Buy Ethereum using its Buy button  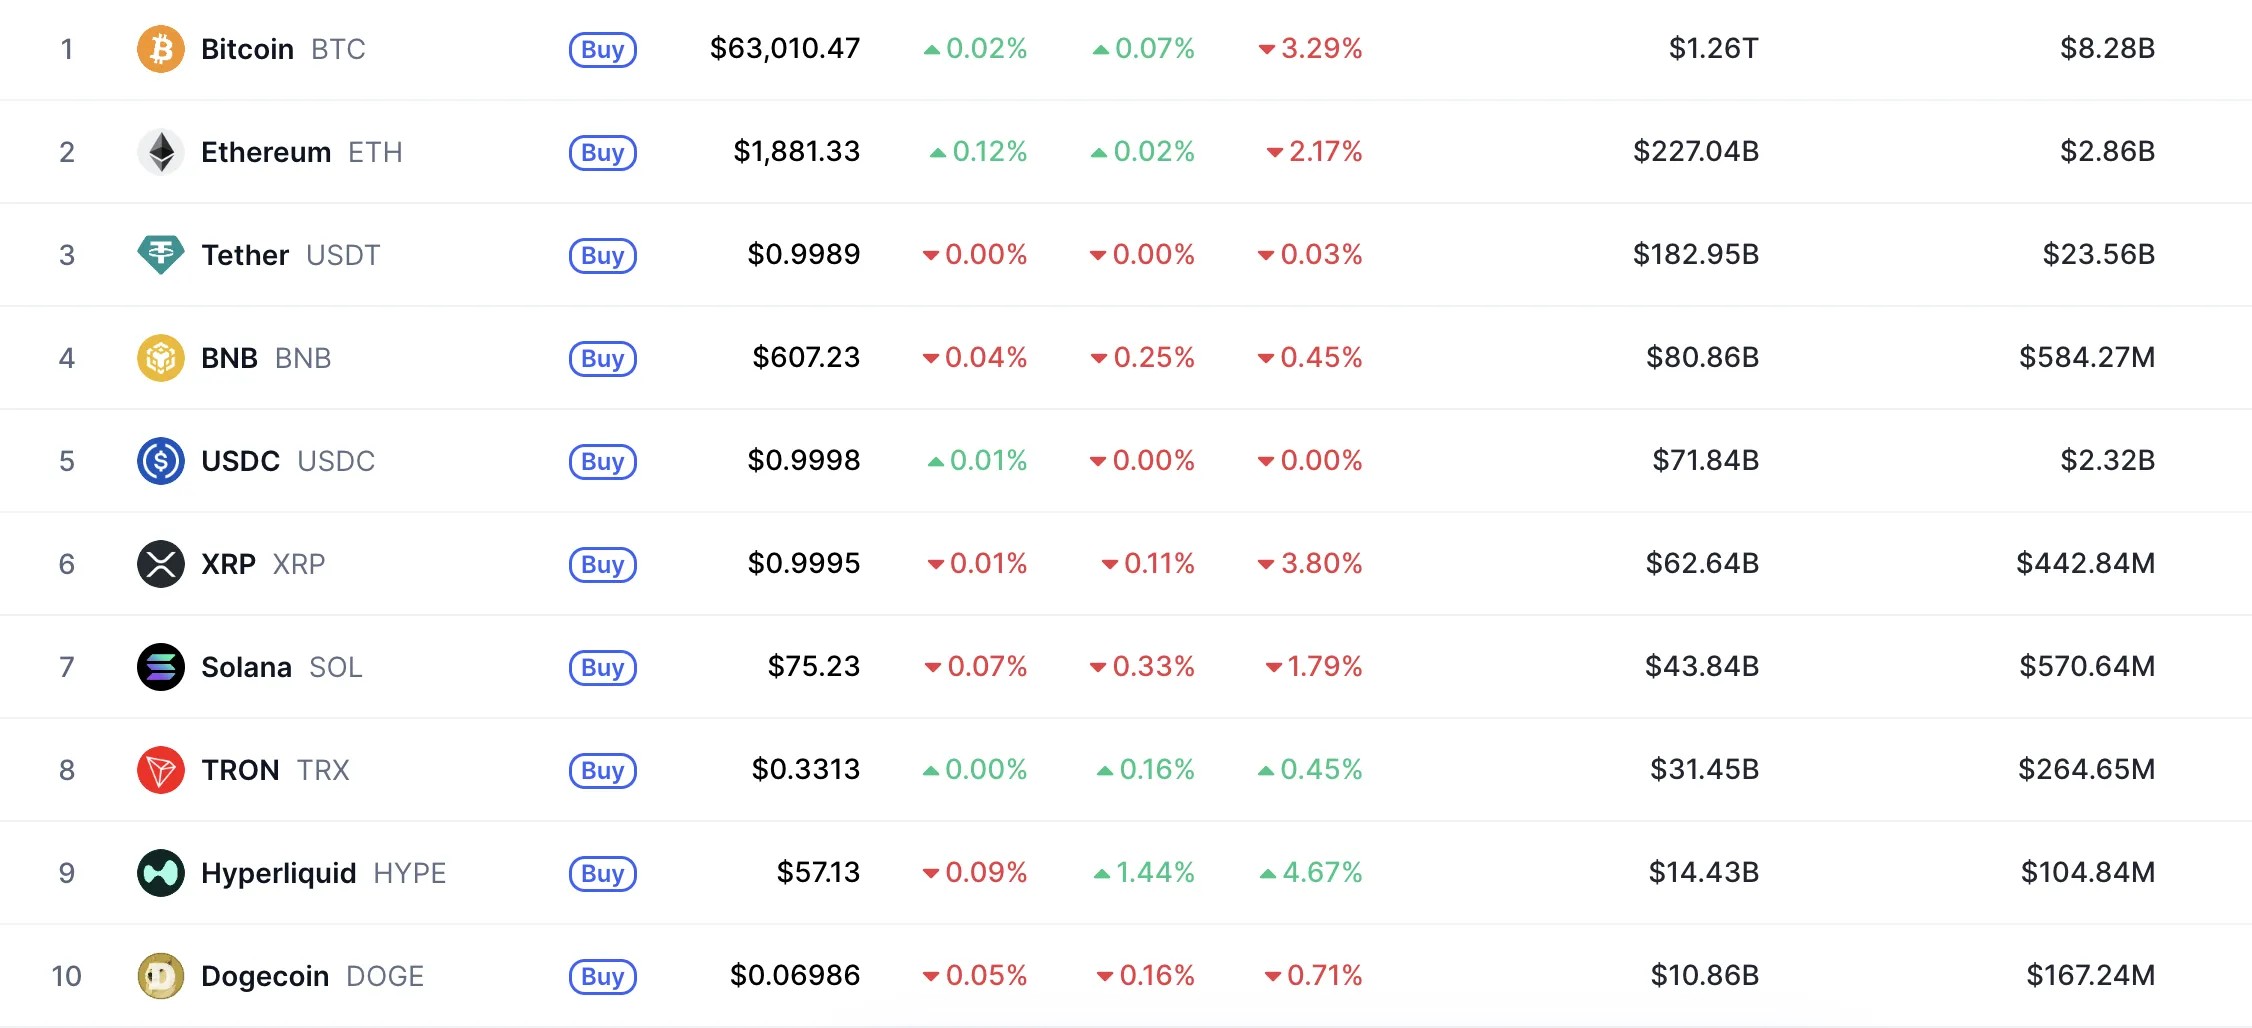[x=603, y=152]
